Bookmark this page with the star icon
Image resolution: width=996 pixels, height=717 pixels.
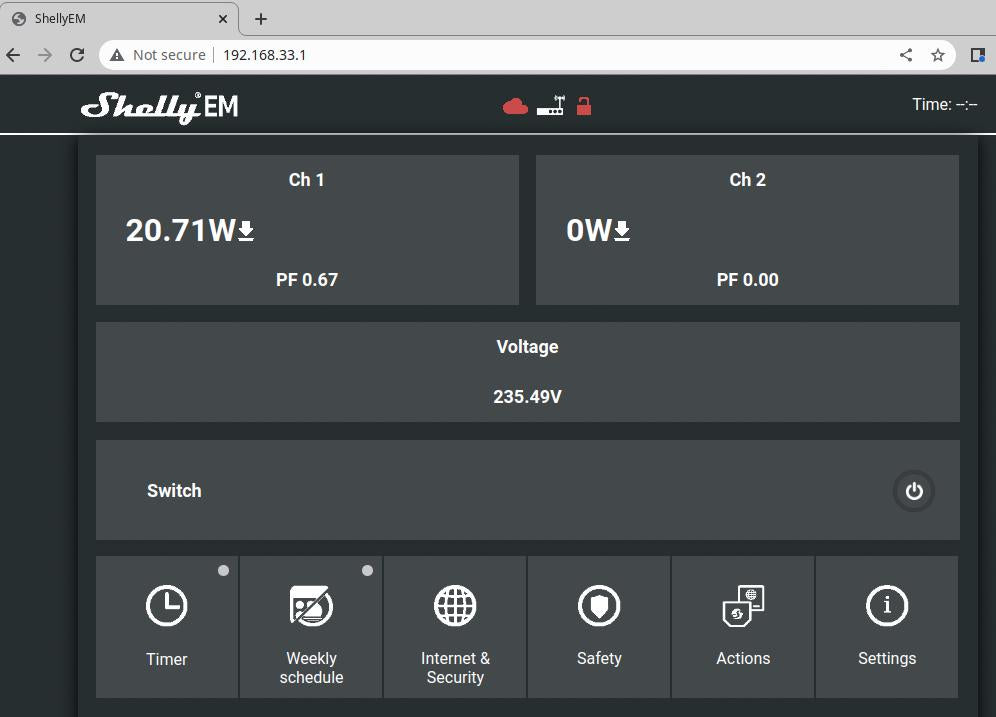(x=938, y=55)
